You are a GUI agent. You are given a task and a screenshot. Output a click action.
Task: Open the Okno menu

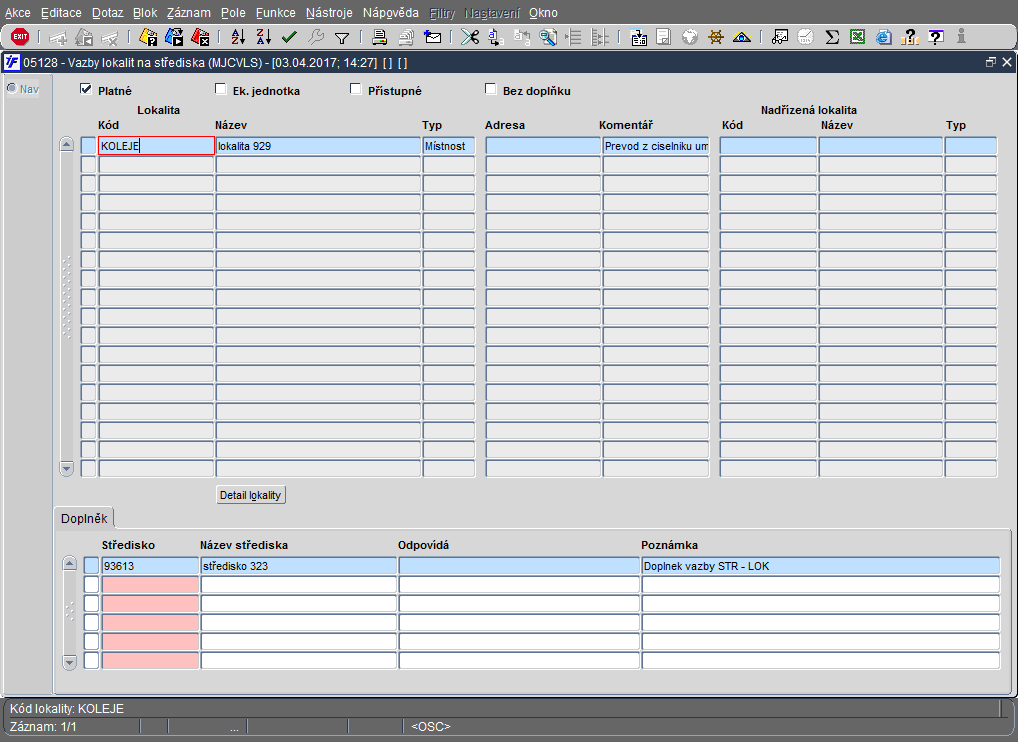tap(543, 13)
